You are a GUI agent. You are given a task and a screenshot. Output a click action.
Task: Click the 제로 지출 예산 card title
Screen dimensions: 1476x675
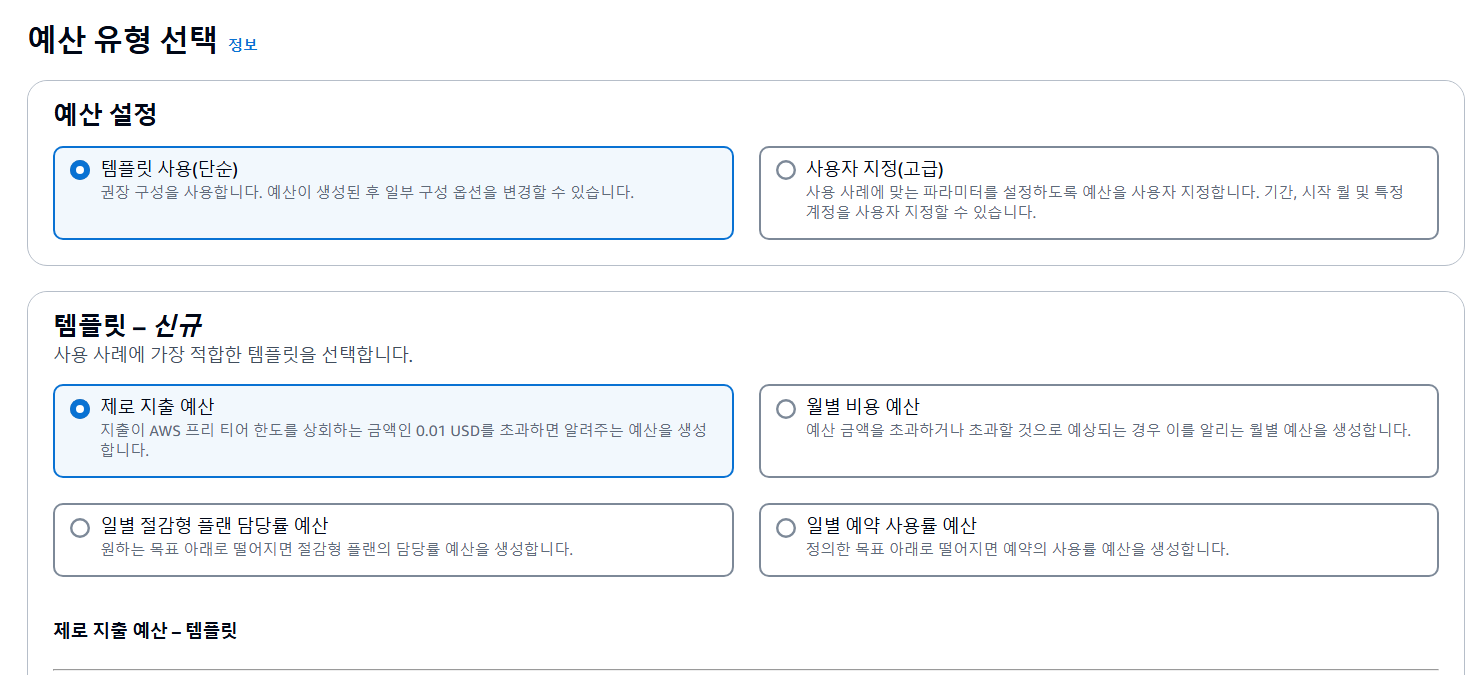[x=158, y=406]
